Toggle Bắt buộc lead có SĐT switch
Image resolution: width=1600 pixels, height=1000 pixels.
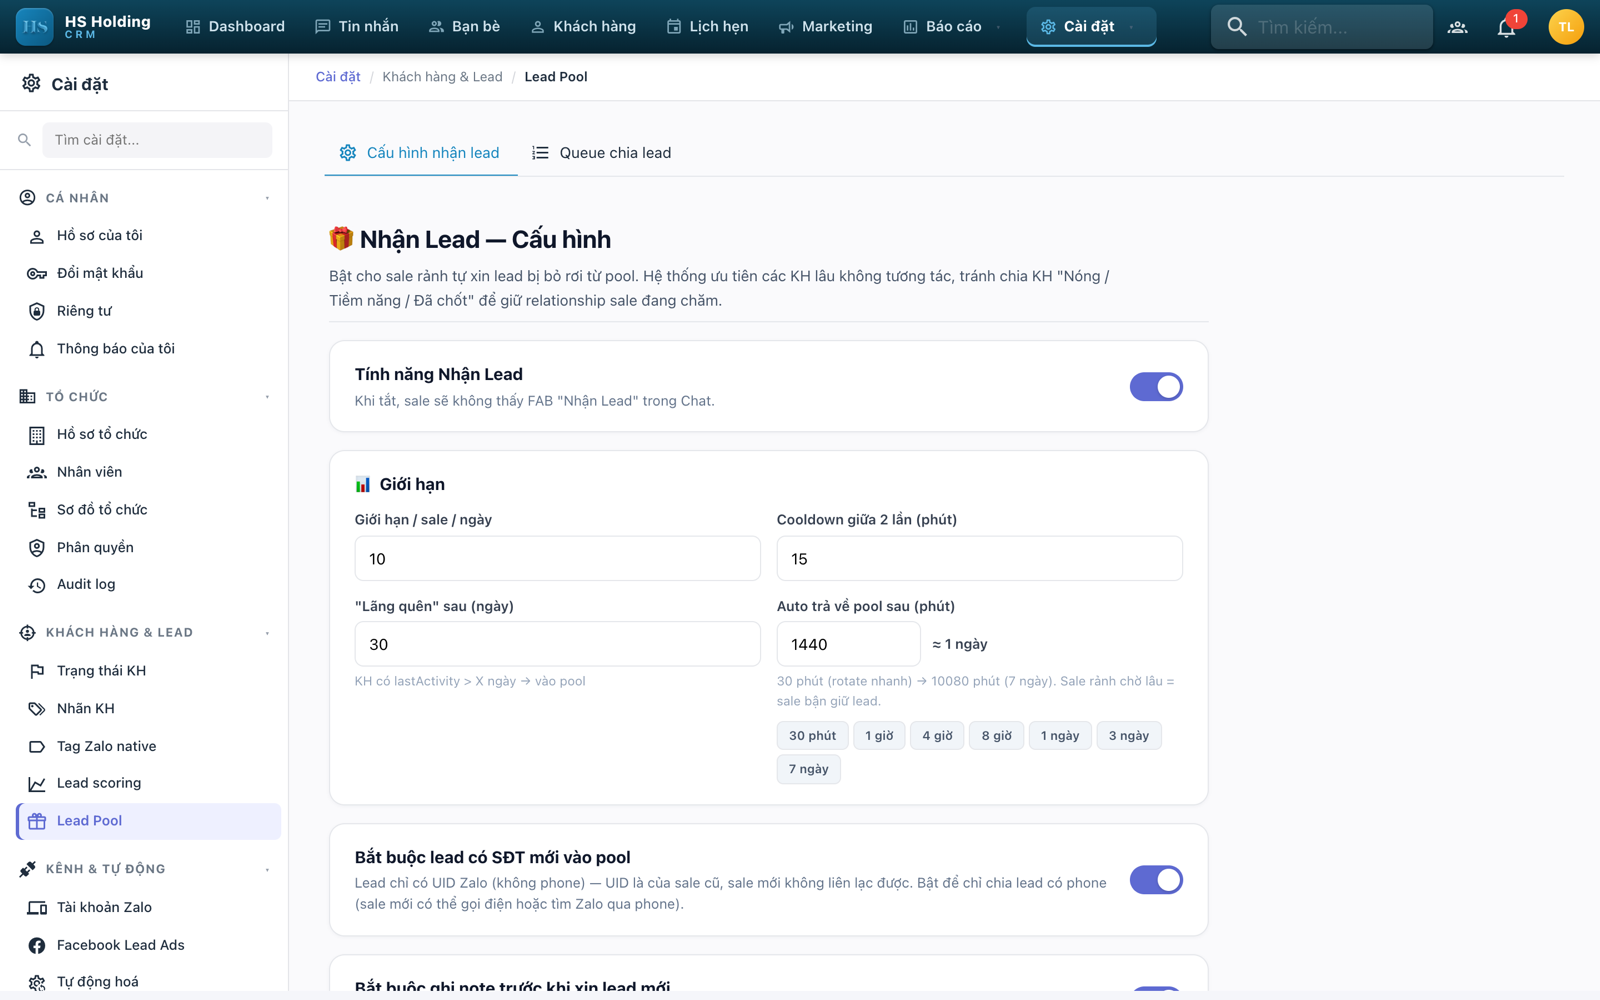(x=1156, y=880)
